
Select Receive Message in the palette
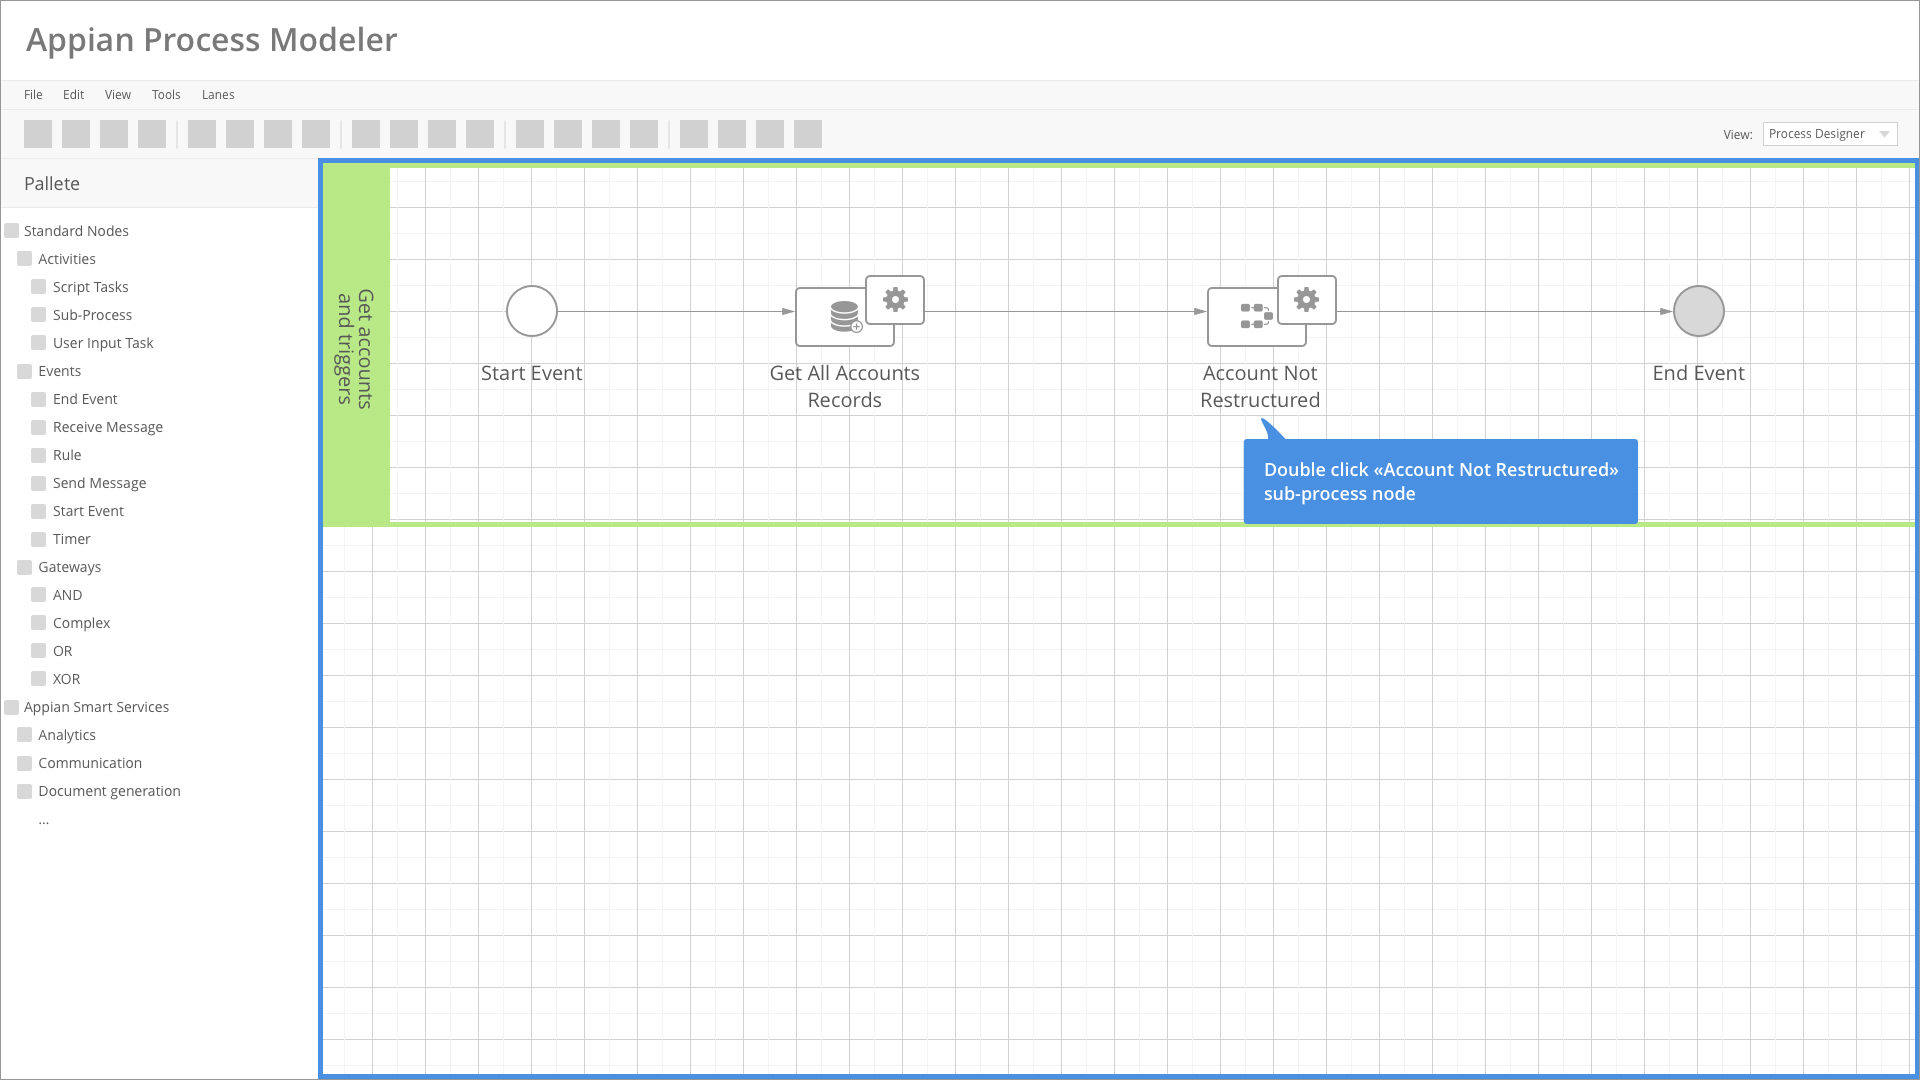[107, 427]
